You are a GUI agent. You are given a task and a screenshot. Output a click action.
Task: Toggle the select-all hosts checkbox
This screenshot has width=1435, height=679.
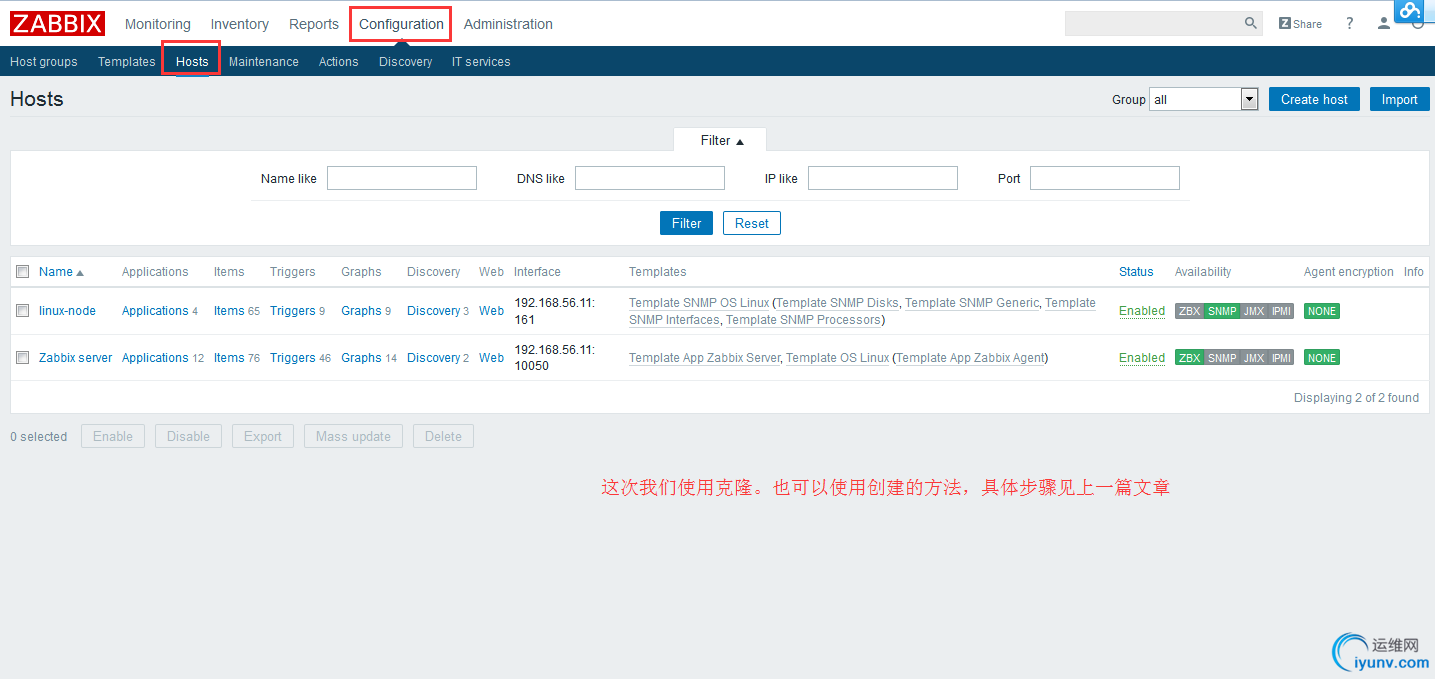[23, 272]
